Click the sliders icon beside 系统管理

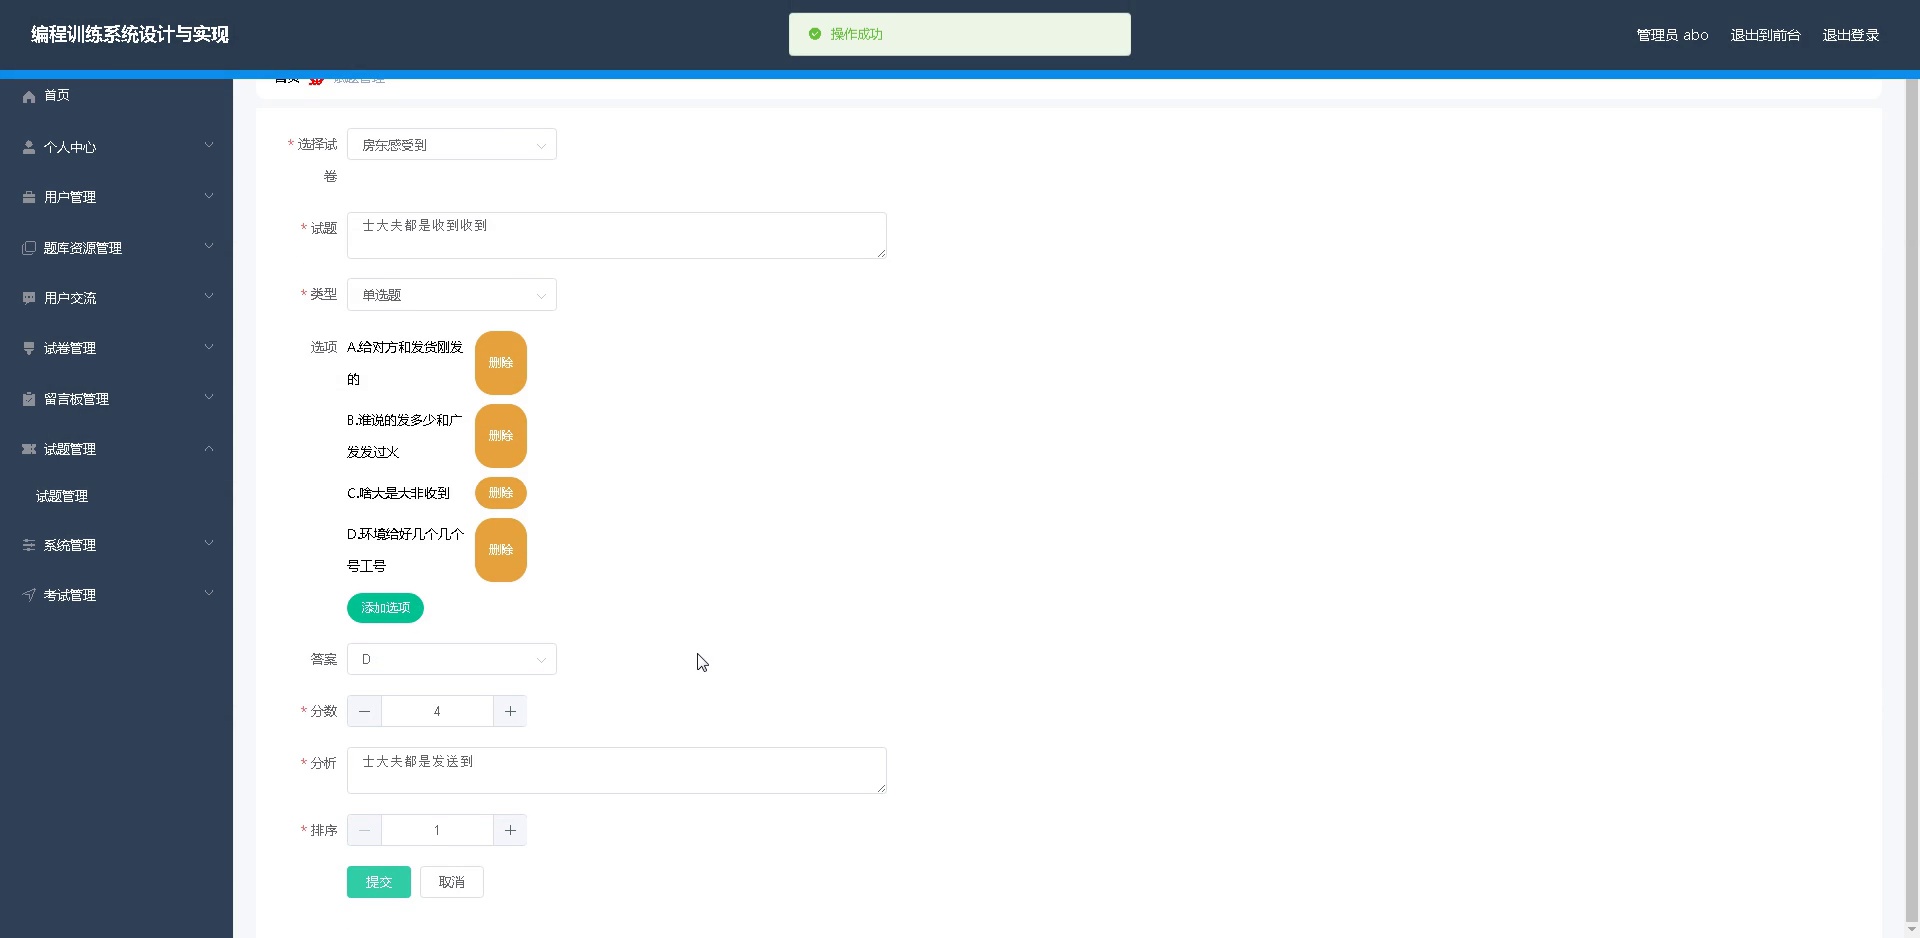[29, 545]
